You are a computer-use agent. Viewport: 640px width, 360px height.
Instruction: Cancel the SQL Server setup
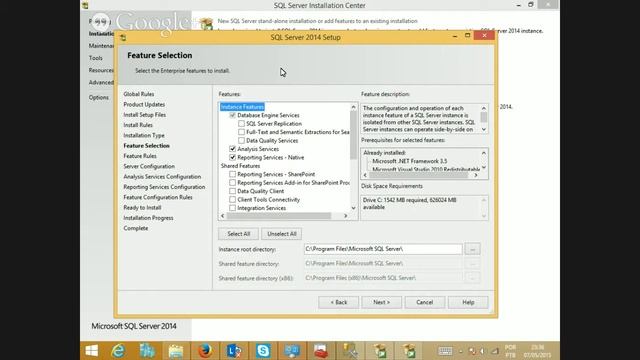tap(424, 302)
